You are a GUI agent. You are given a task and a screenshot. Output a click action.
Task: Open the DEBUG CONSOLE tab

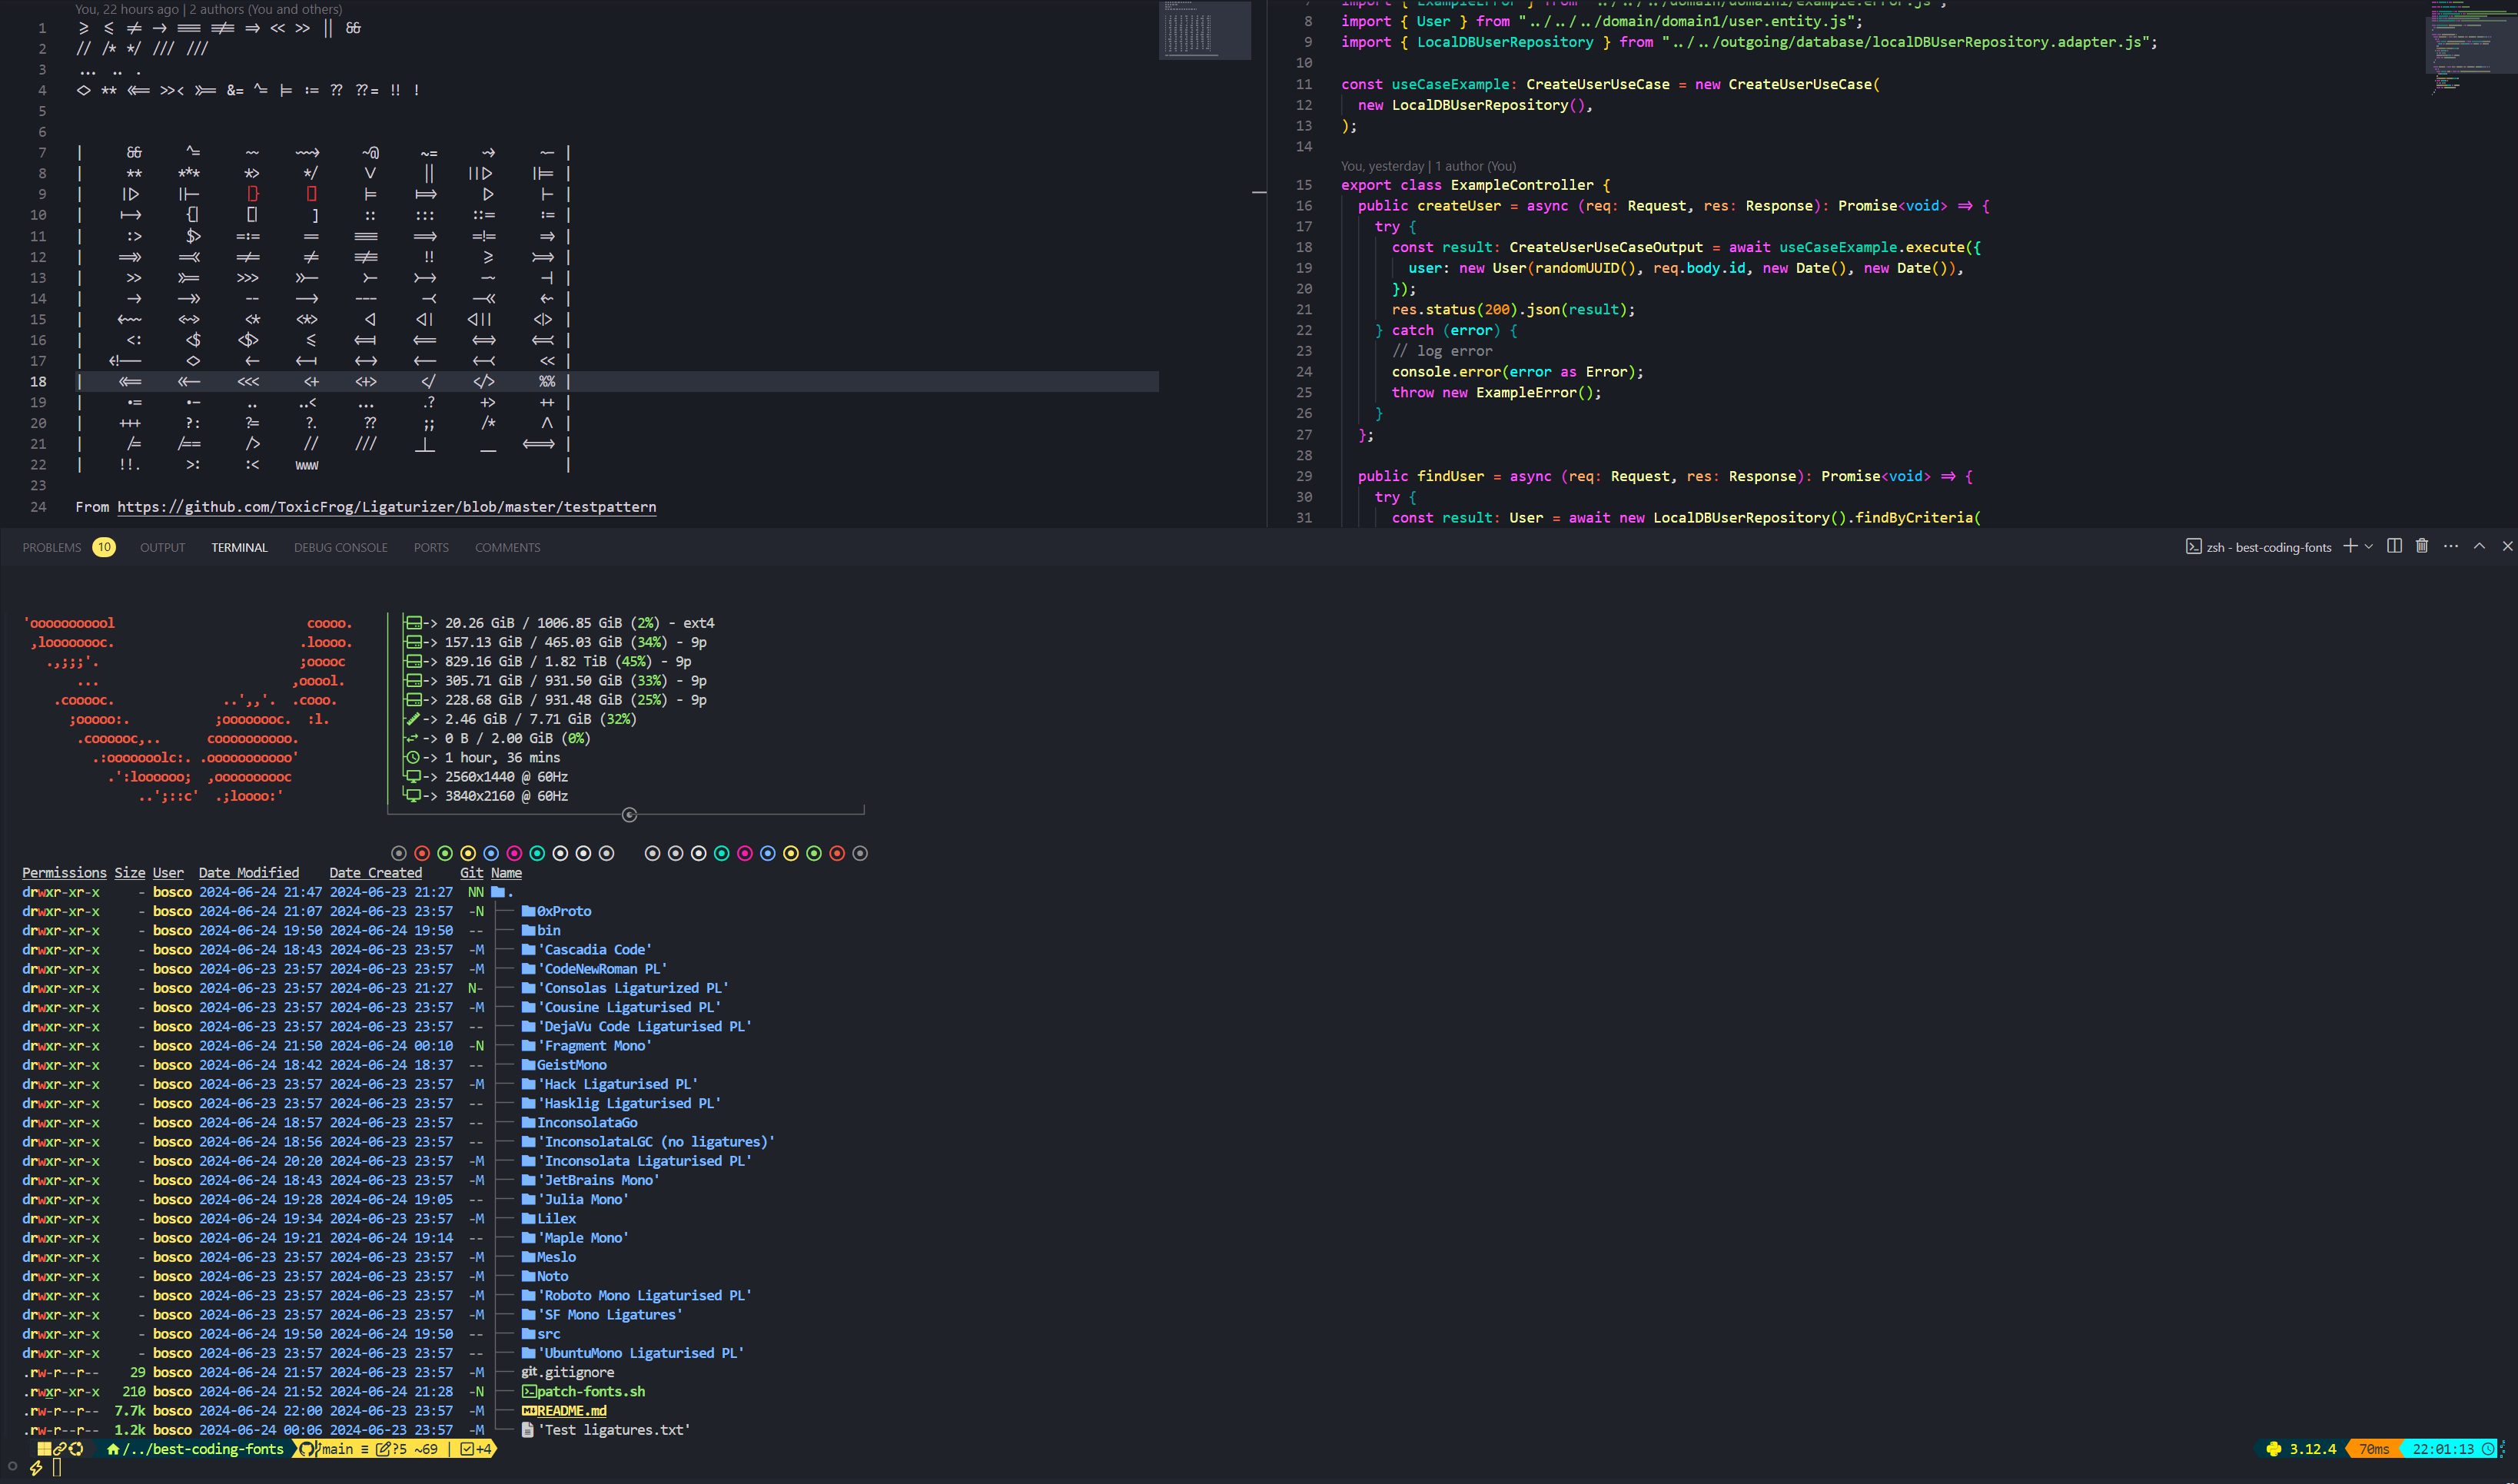(340, 547)
